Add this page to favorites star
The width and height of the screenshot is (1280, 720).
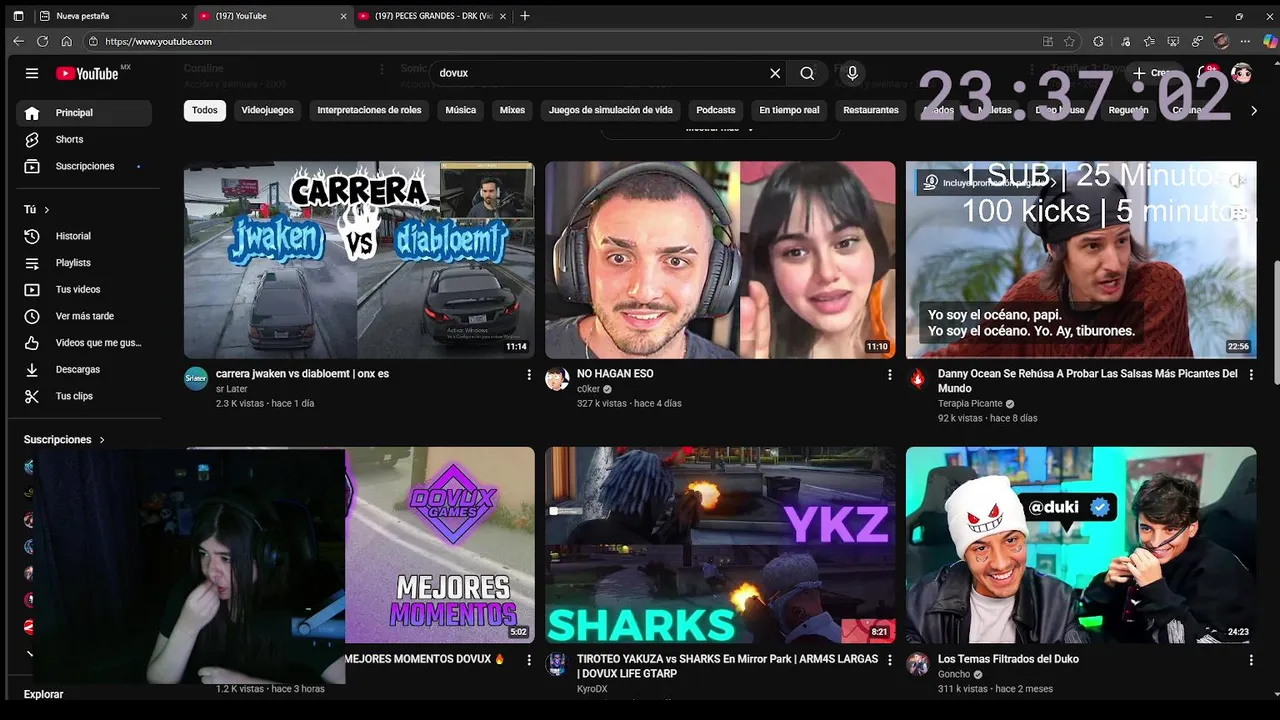click(x=1069, y=41)
